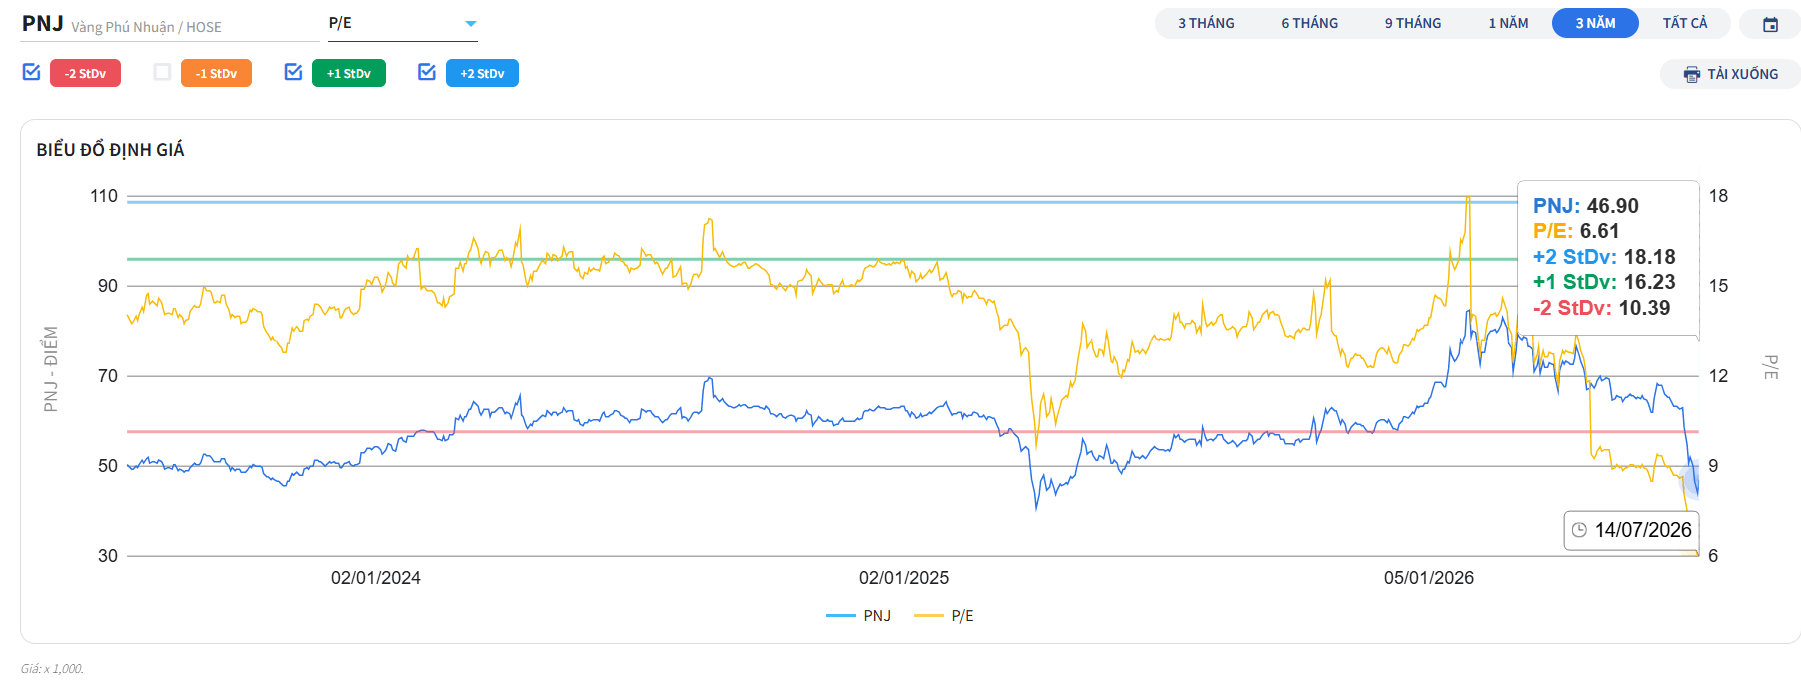Select the 3 THÁNG time range tab

click(1206, 23)
